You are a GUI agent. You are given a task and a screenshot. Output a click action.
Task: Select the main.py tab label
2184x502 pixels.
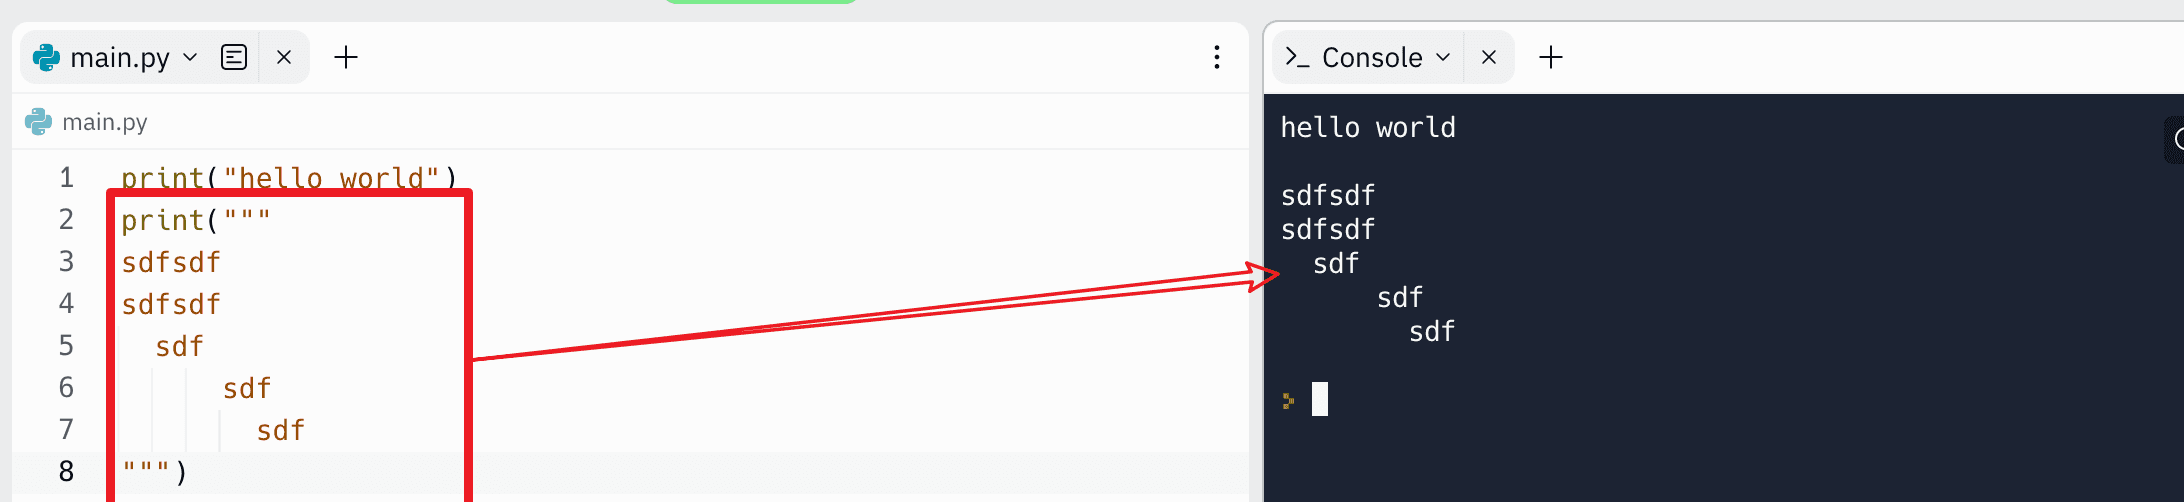click(120, 58)
